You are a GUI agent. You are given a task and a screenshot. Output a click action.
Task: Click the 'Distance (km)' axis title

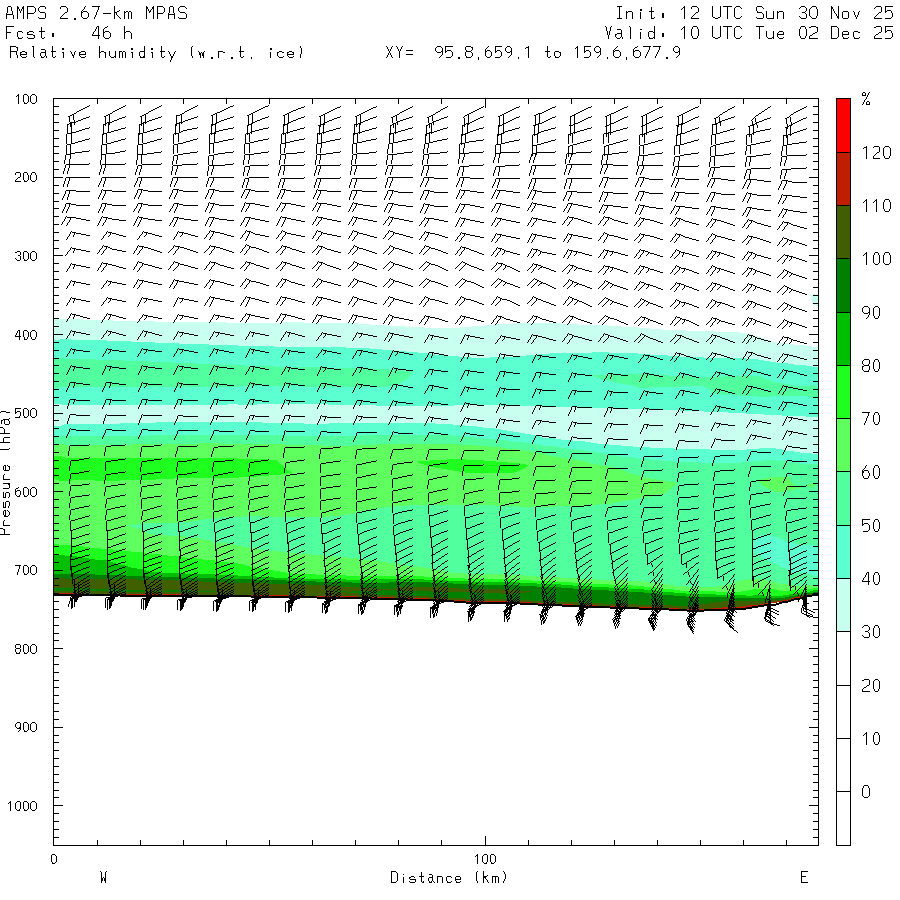click(449, 878)
